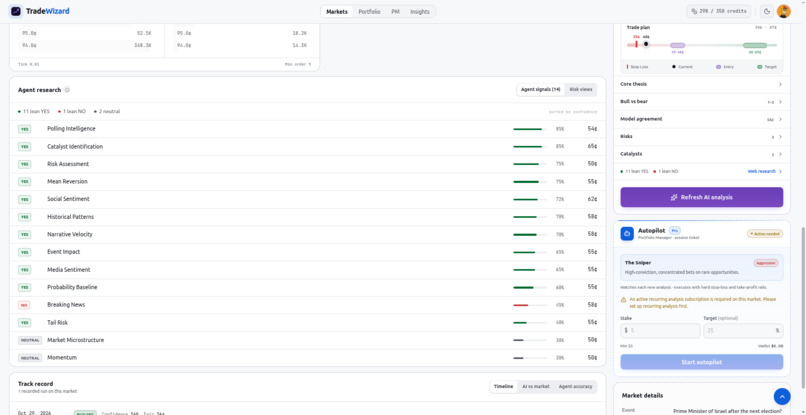806x415 pixels.
Task: Click the purple Entry zone on Trade plan
Action: click(x=677, y=46)
